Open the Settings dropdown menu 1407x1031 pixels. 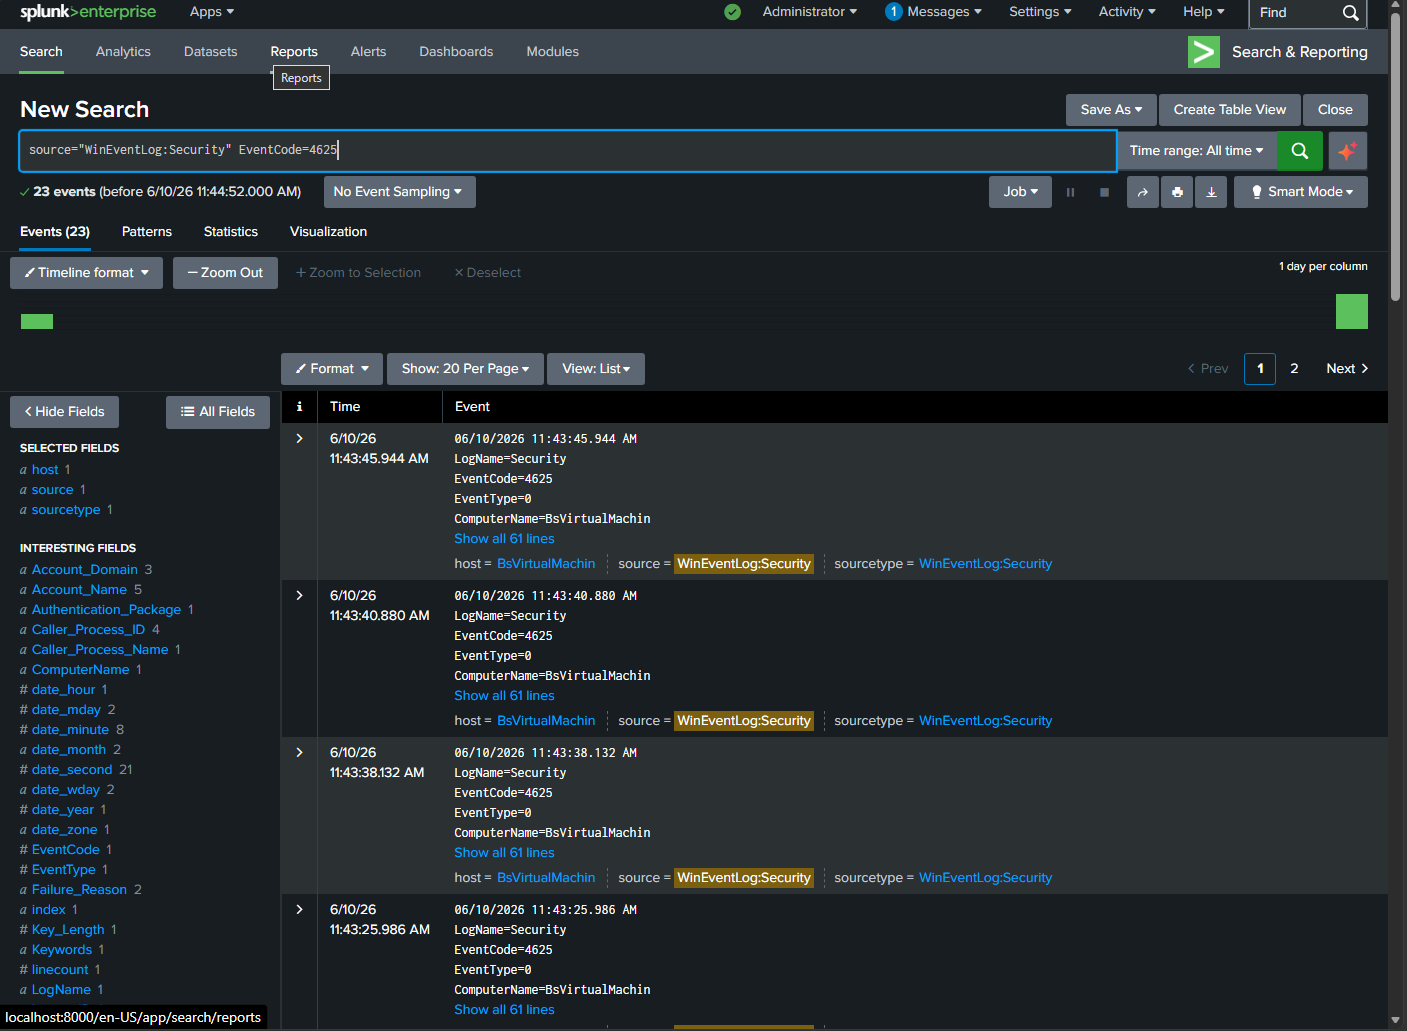(1040, 12)
